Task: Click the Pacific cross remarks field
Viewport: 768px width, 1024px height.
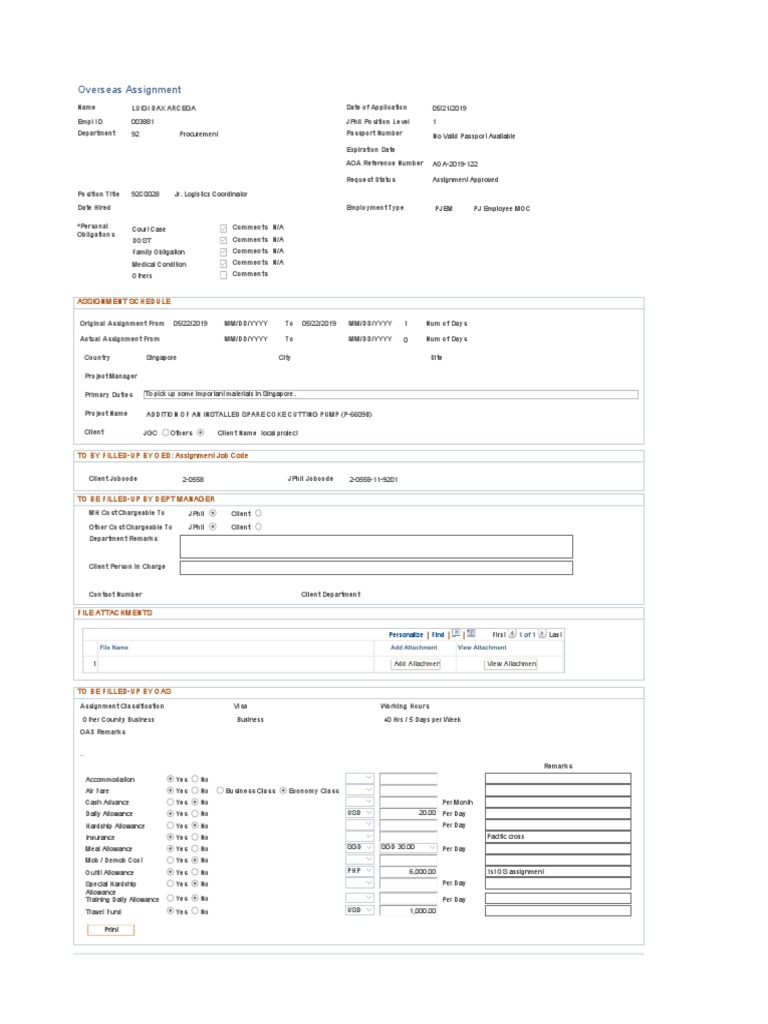Action: coord(558,837)
